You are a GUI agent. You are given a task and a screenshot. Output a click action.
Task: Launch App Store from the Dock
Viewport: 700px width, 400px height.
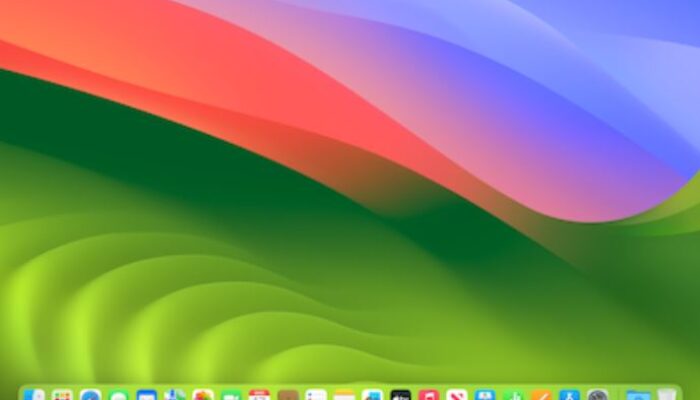(570, 395)
